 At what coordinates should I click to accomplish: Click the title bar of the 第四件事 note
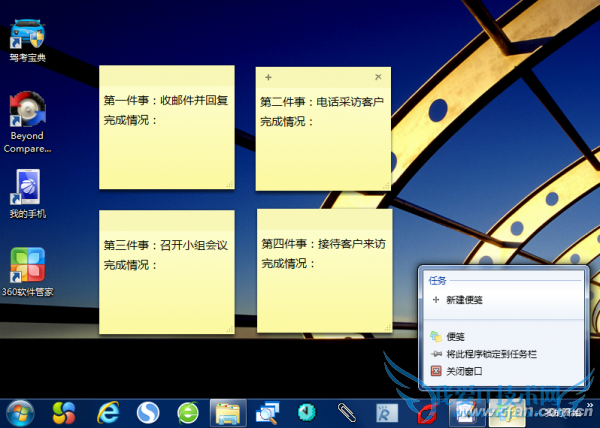324,219
